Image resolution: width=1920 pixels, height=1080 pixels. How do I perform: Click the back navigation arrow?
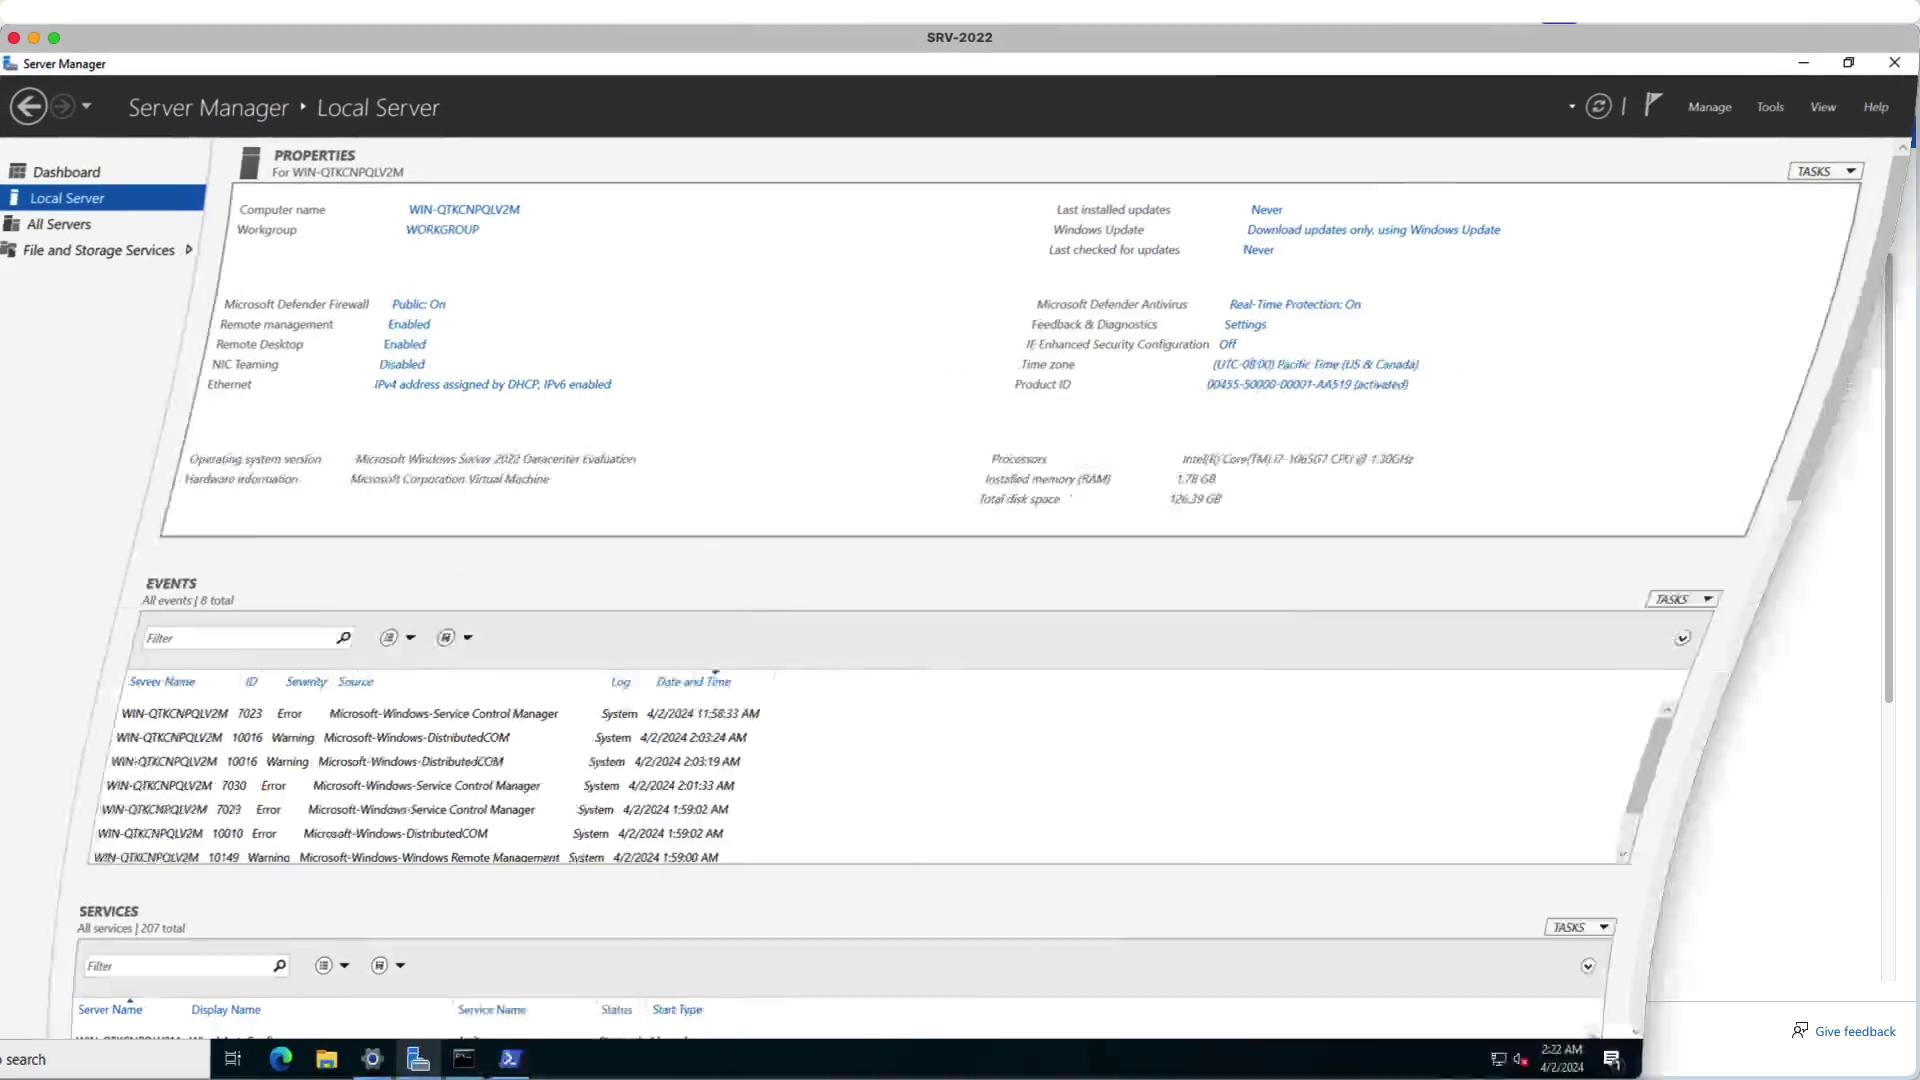28,106
